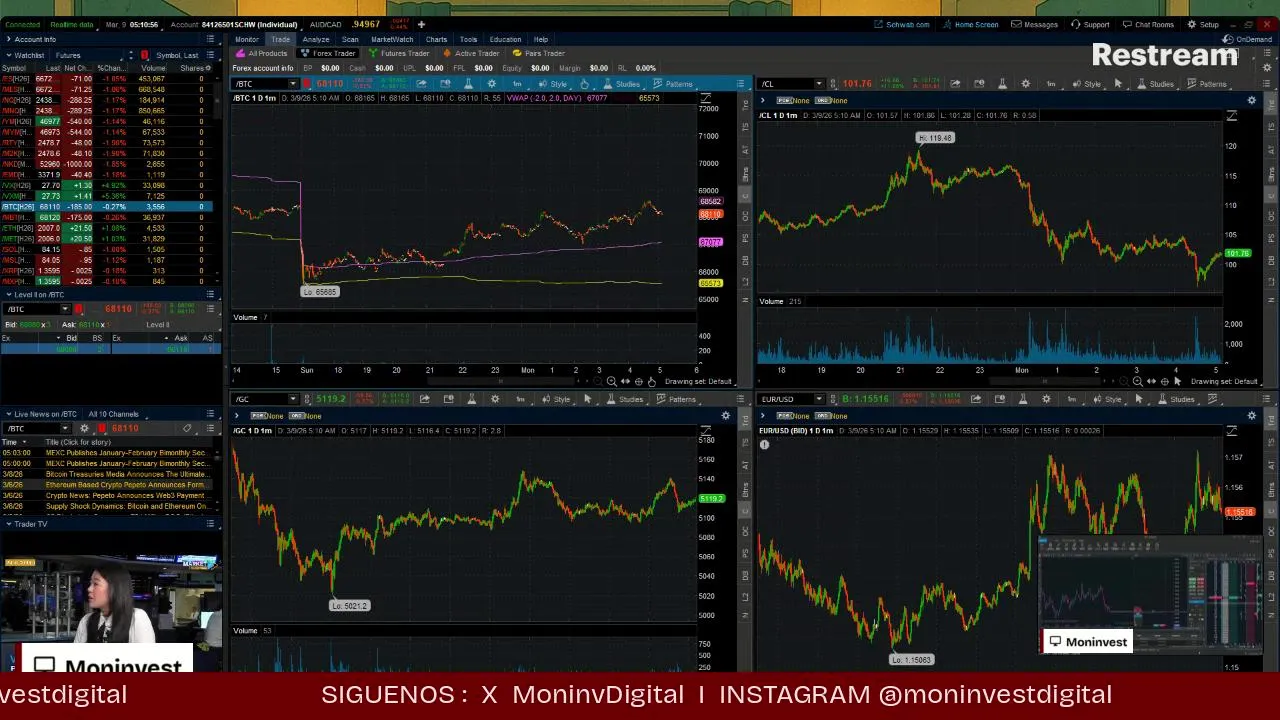Open the Level II panel menu icon

click(x=210, y=294)
